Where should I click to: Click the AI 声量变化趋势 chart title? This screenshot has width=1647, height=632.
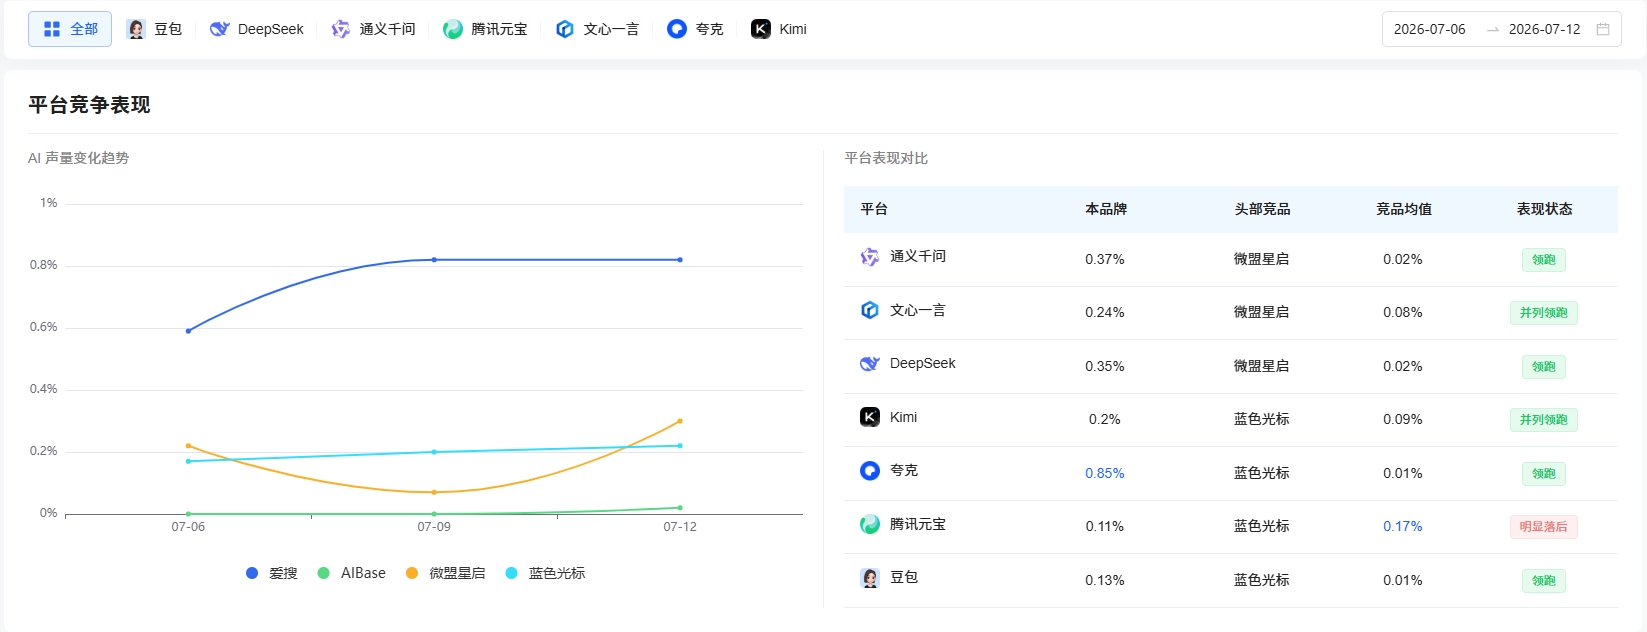coord(78,158)
